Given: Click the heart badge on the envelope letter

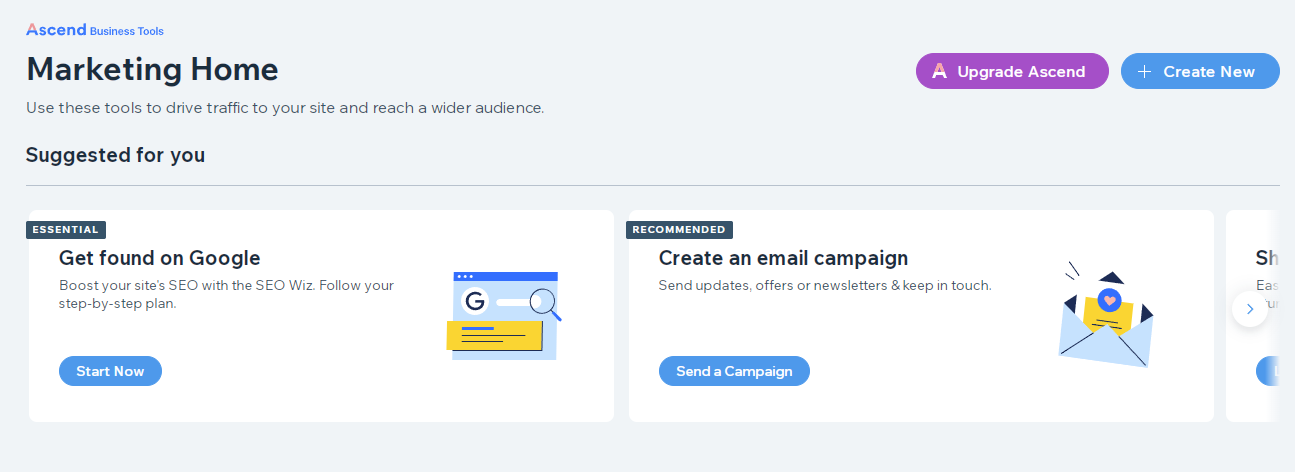Looking at the screenshot, I should (x=1108, y=300).
